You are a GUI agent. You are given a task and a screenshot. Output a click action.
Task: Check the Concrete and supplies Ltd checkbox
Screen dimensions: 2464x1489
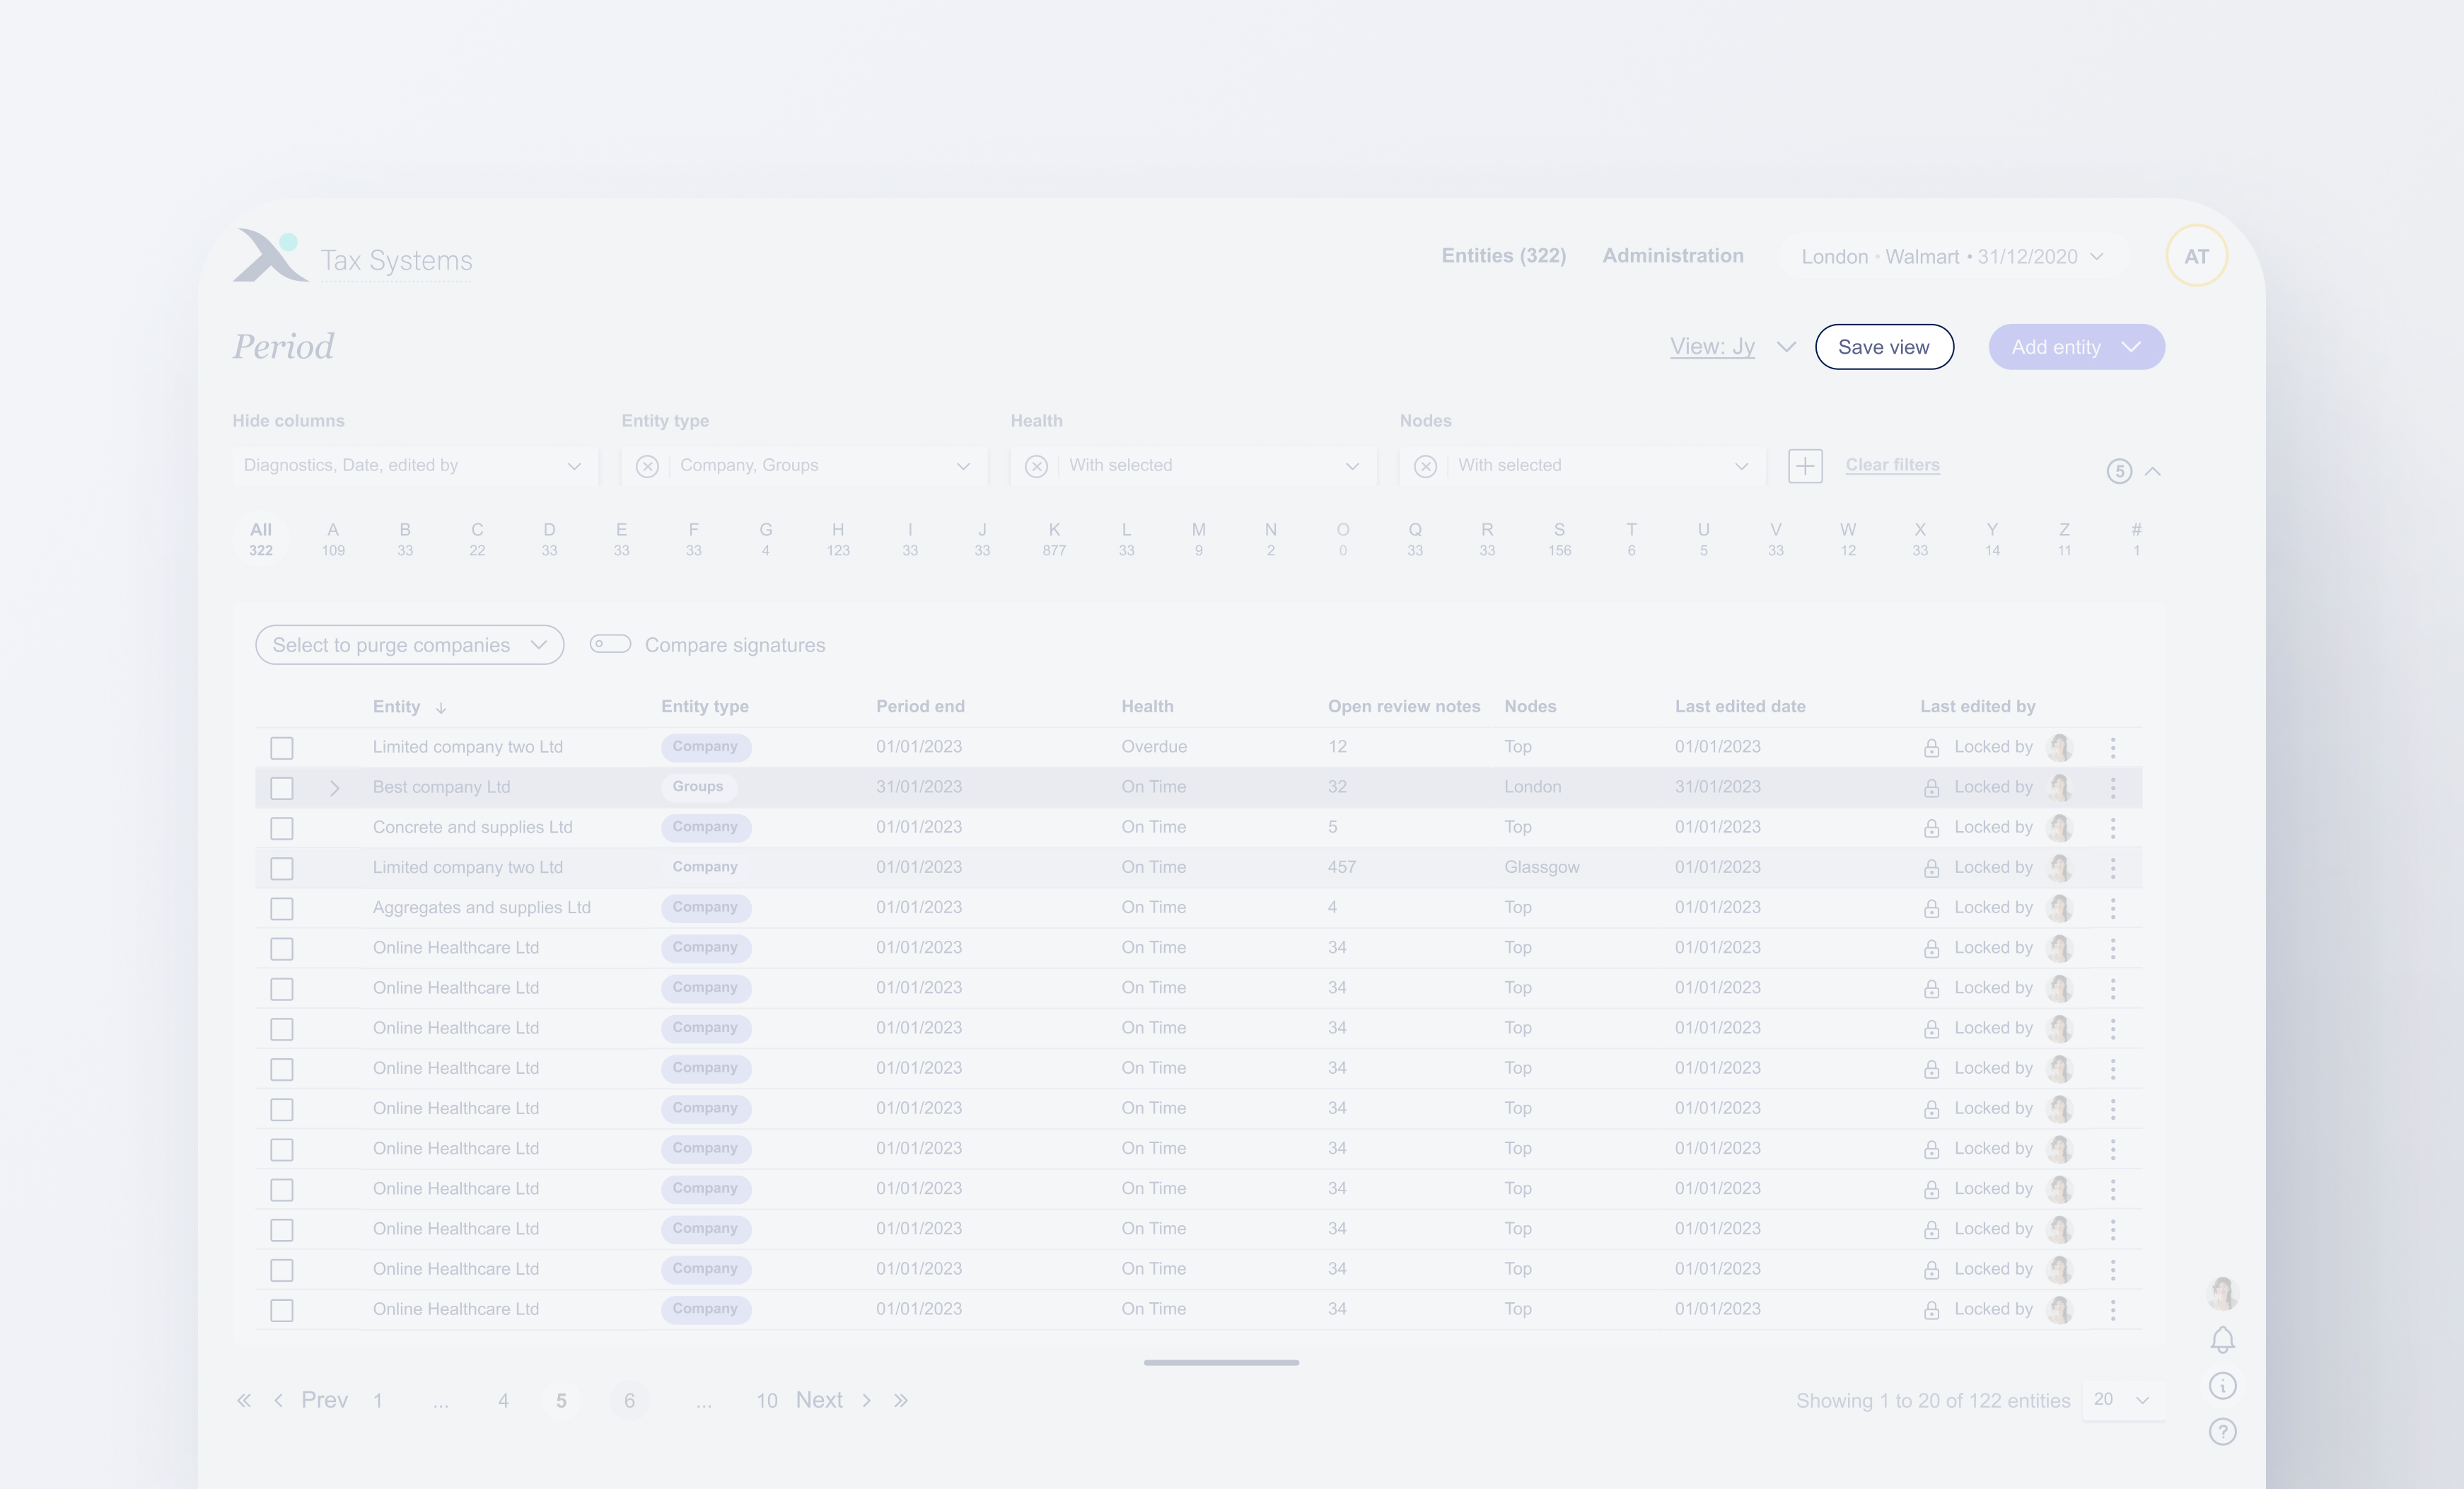click(282, 828)
